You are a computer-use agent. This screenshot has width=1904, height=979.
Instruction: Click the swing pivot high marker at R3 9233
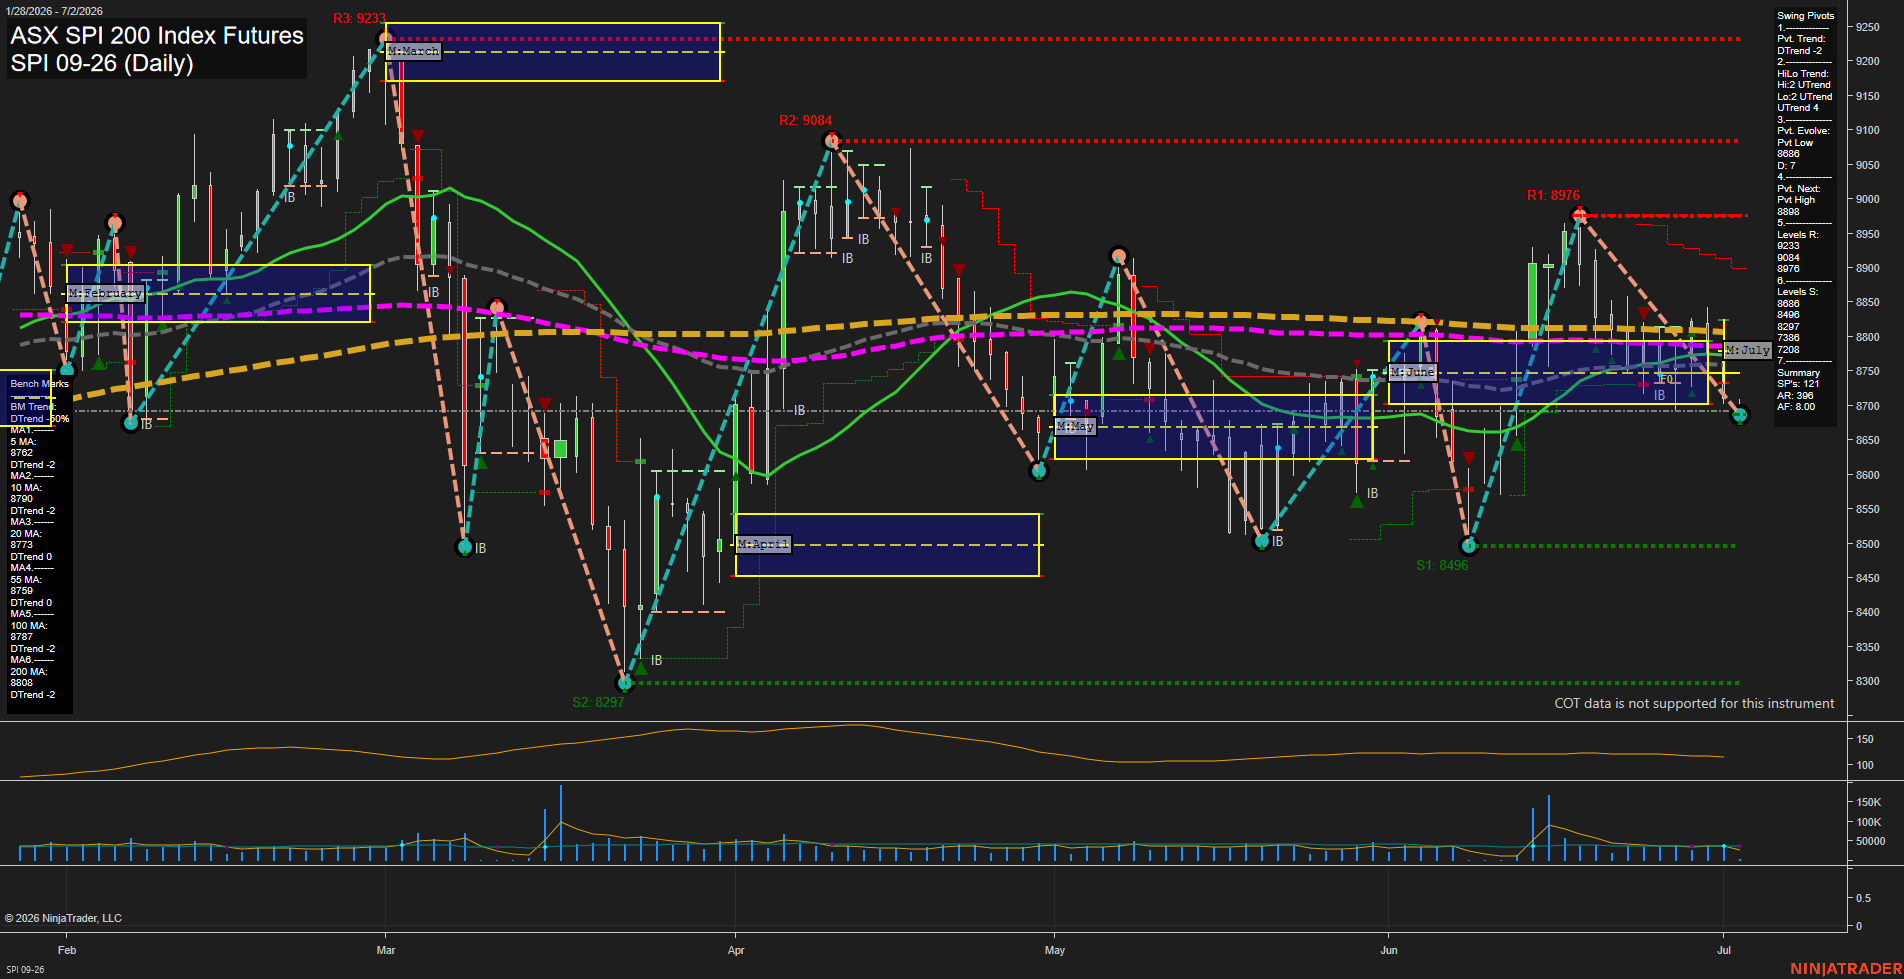[385, 40]
